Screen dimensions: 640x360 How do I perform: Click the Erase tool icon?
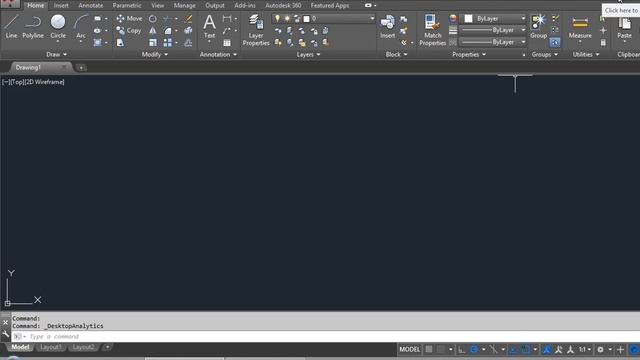pos(188,18)
